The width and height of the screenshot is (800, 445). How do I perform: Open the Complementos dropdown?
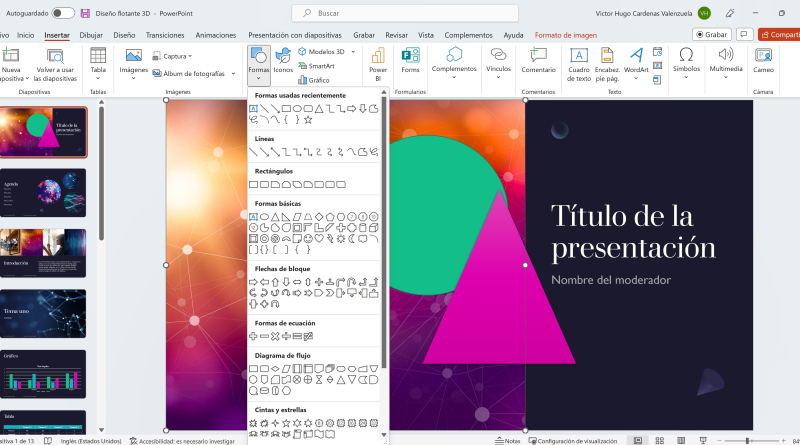pyautogui.click(x=454, y=63)
